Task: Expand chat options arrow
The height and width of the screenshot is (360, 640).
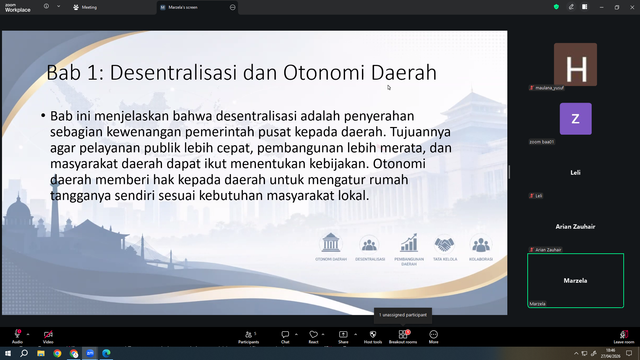Action: pyautogui.click(x=296, y=334)
